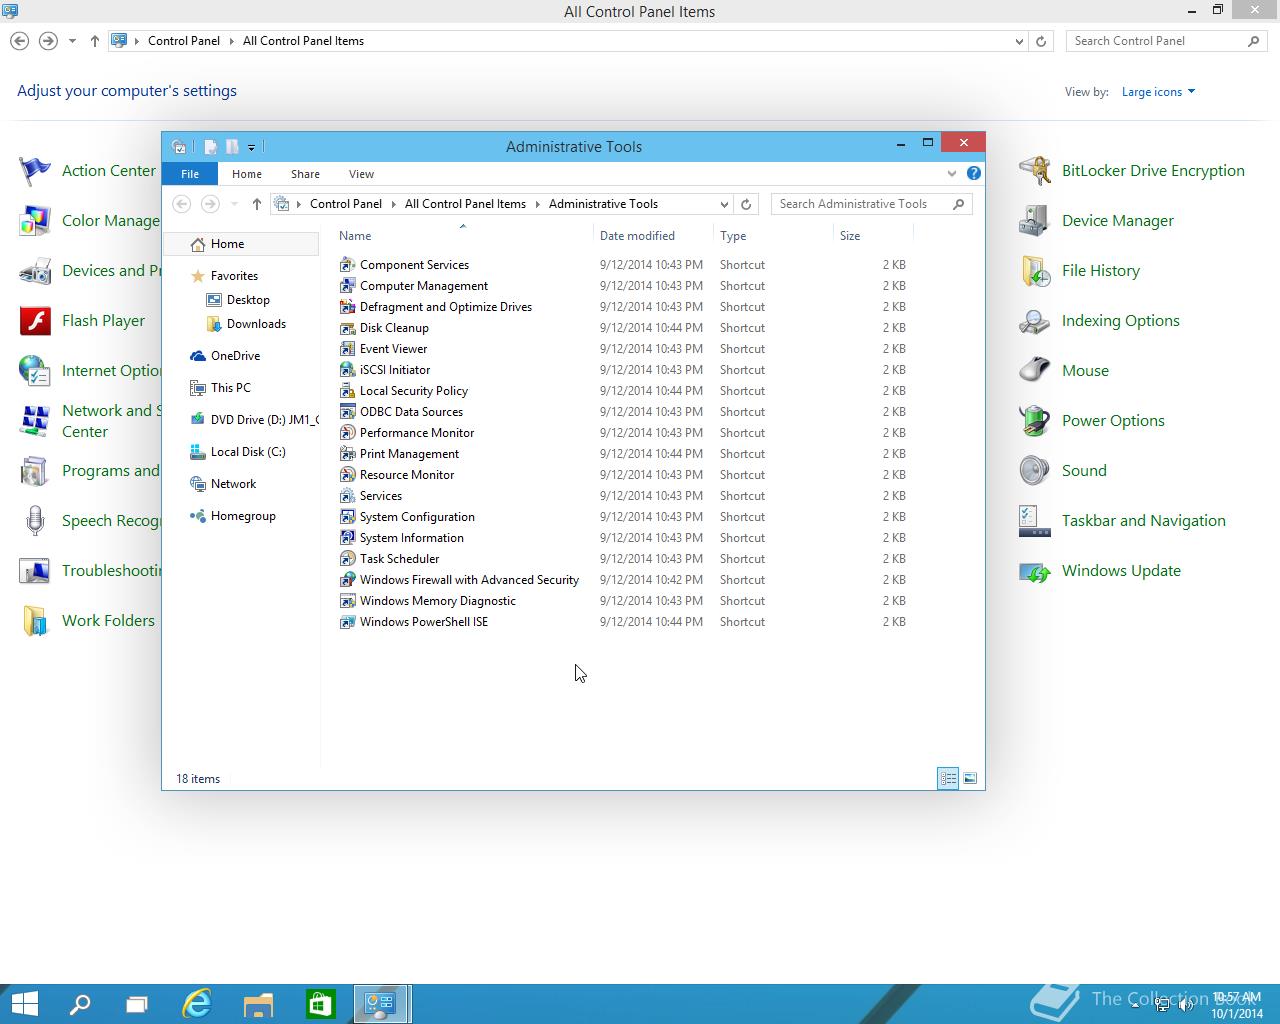The image size is (1280, 1024).
Task: Open the Store app on taskbar
Action: pos(320,1004)
